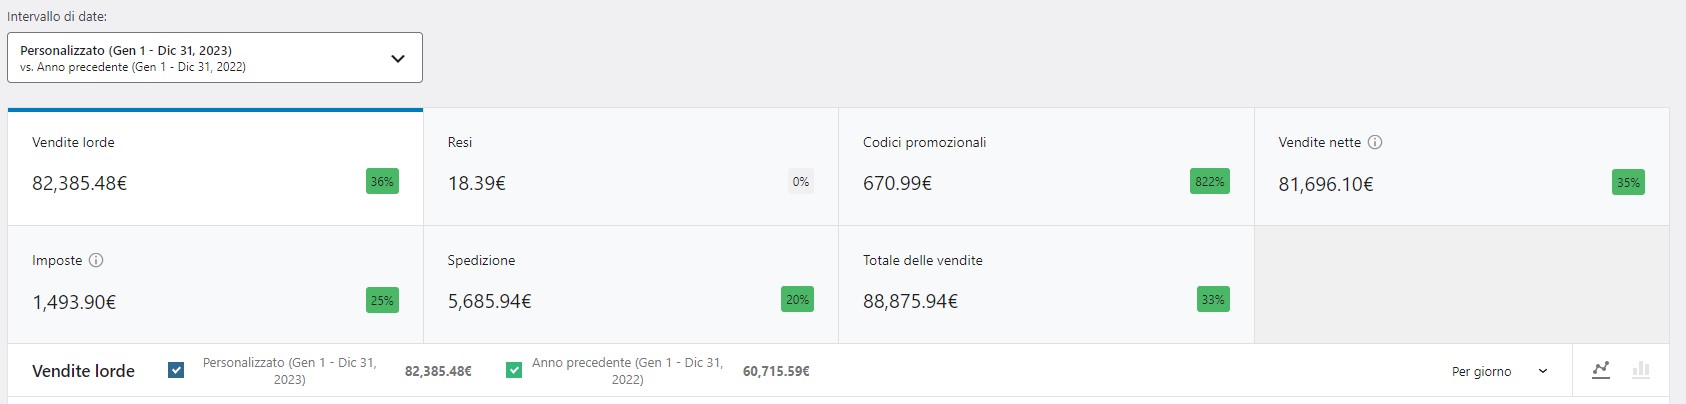Viewport: 1686px width, 404px height.
Task: Click the Imposte info icon
Action: [x=96, y=260]
